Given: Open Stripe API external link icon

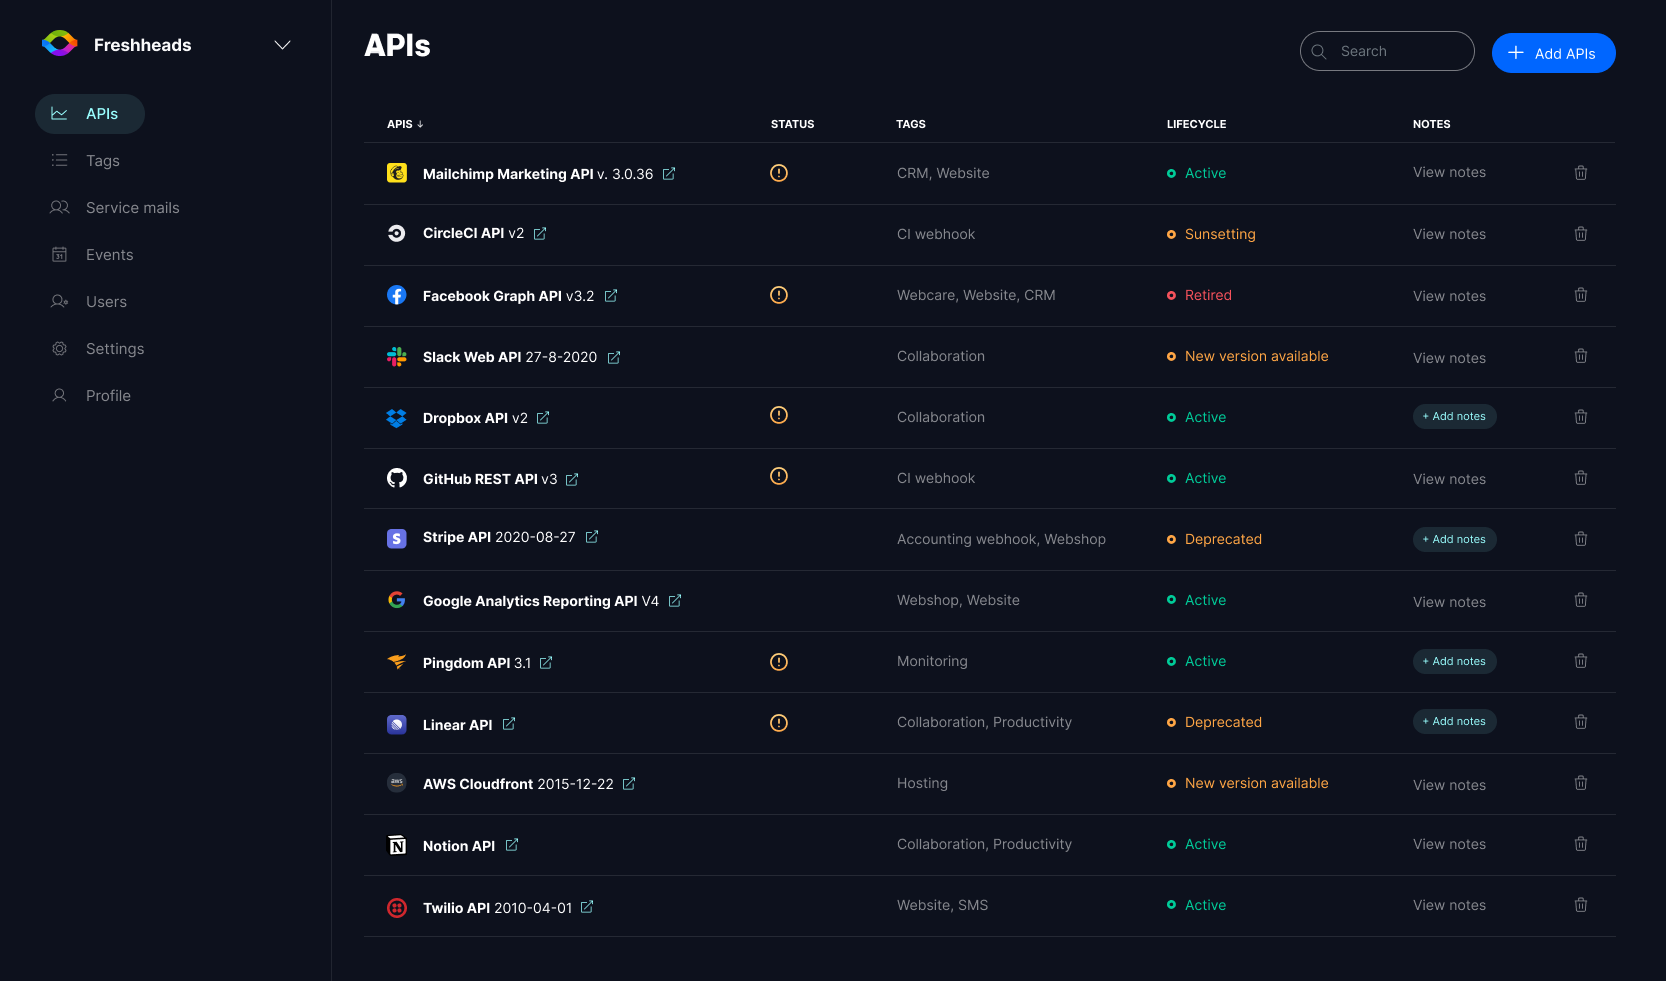Looking at the screenshot, I should point(592,537).
